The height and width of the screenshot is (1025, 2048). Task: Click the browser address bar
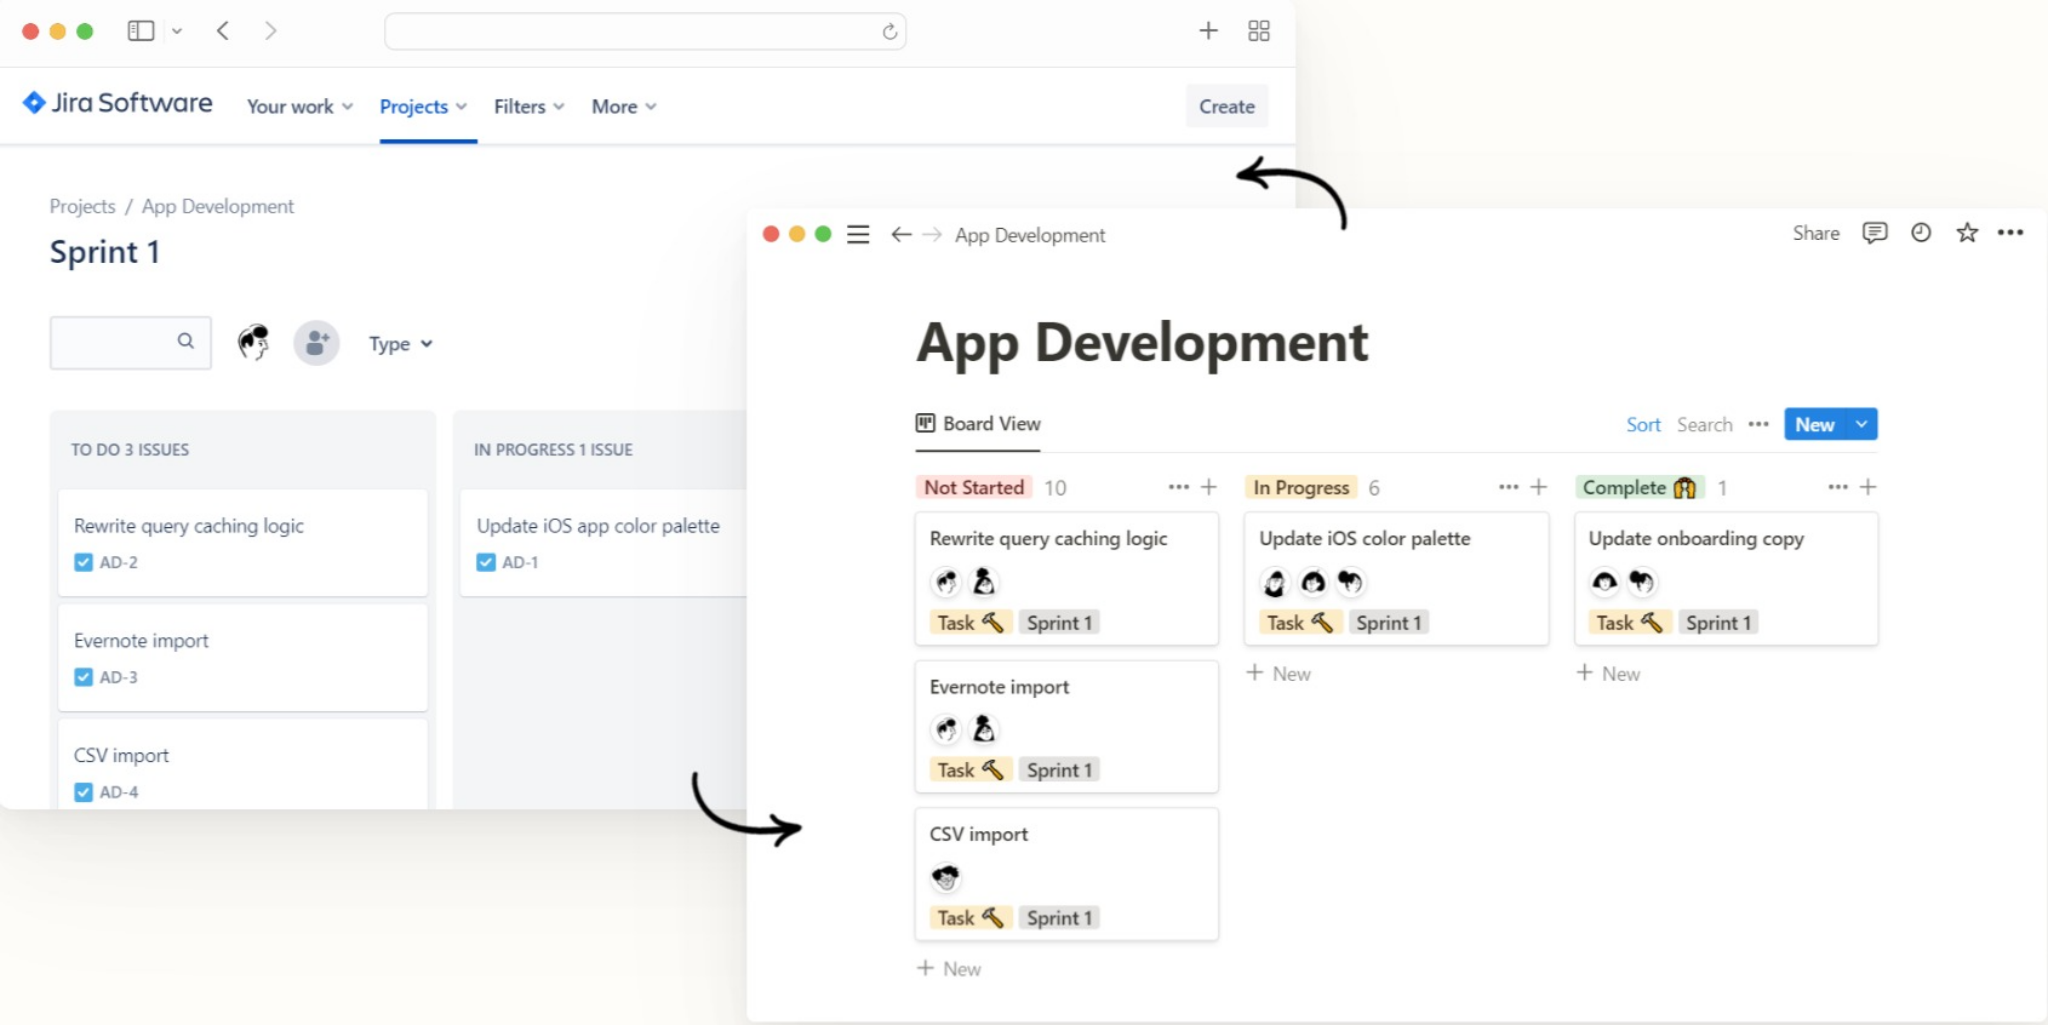click(645, 32)
